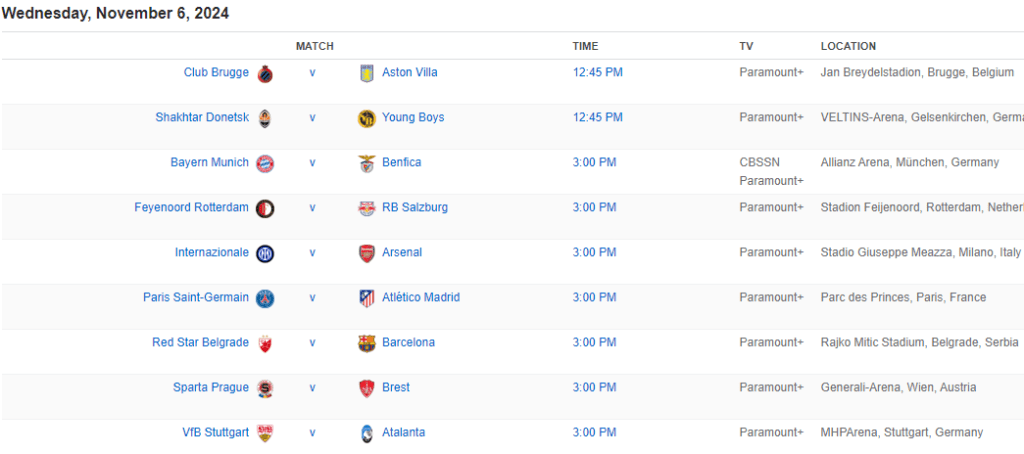Click the 3:00 PM time for Stuttgart match
Screen dimensions: 1024x454
594,432
